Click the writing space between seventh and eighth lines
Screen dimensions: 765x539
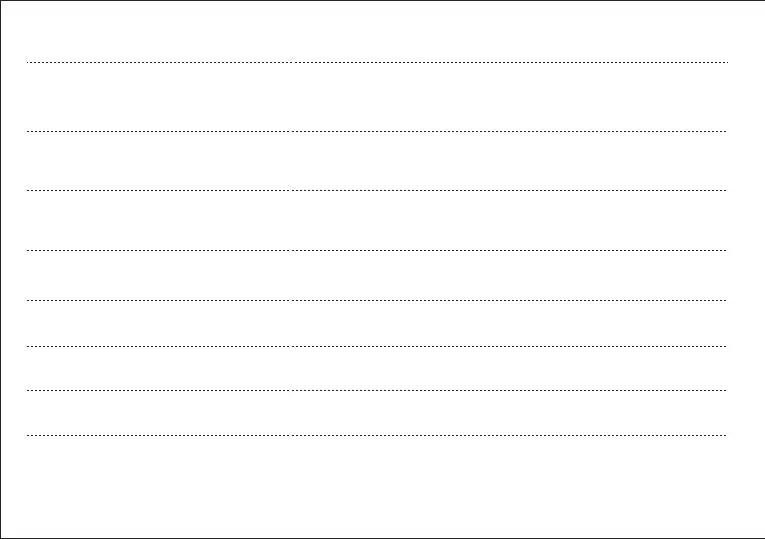[377, 413]
